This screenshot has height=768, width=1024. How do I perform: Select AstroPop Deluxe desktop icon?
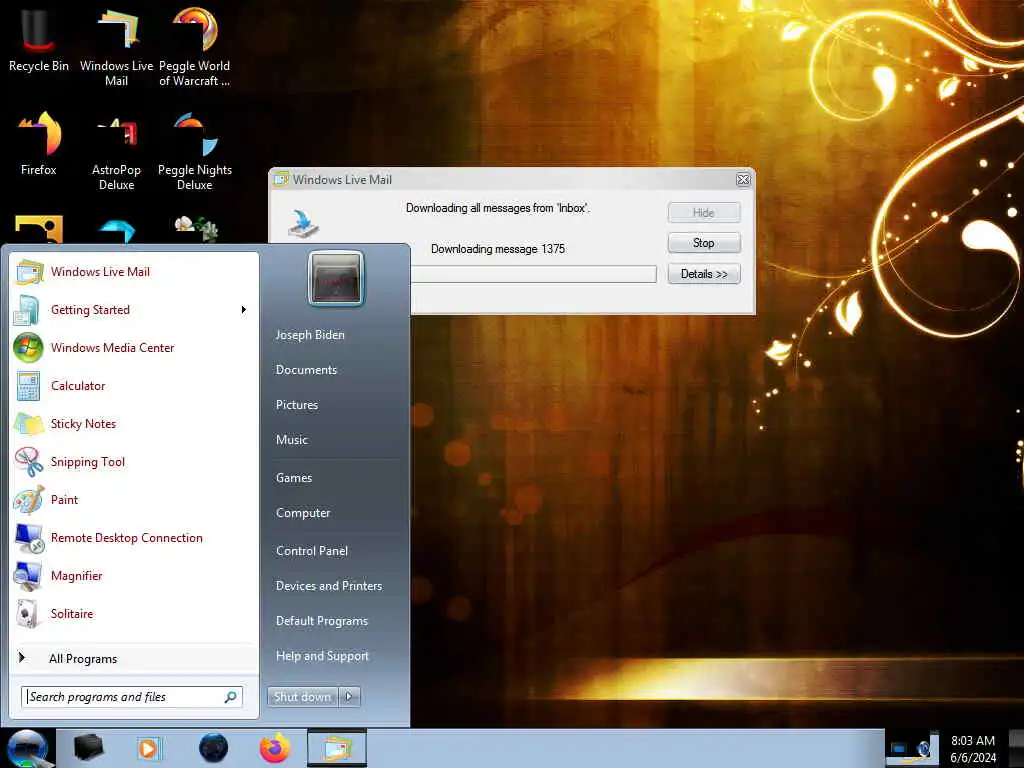(116, 152)
